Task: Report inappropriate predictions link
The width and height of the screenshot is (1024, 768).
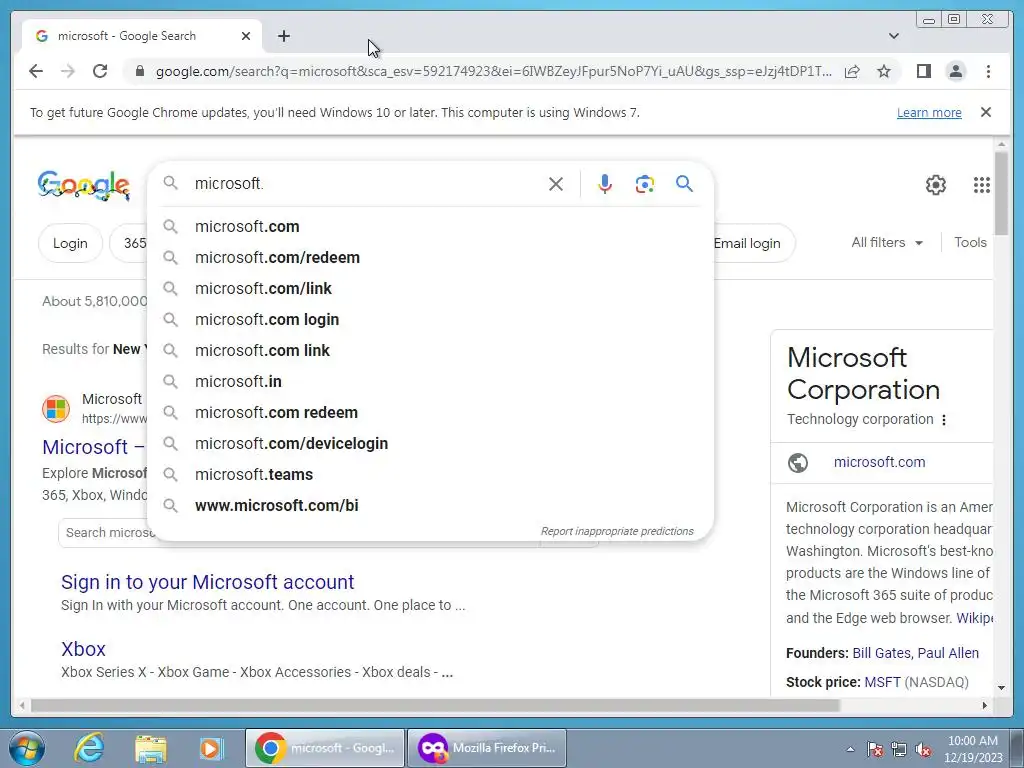Action: (x=616, y=531)
